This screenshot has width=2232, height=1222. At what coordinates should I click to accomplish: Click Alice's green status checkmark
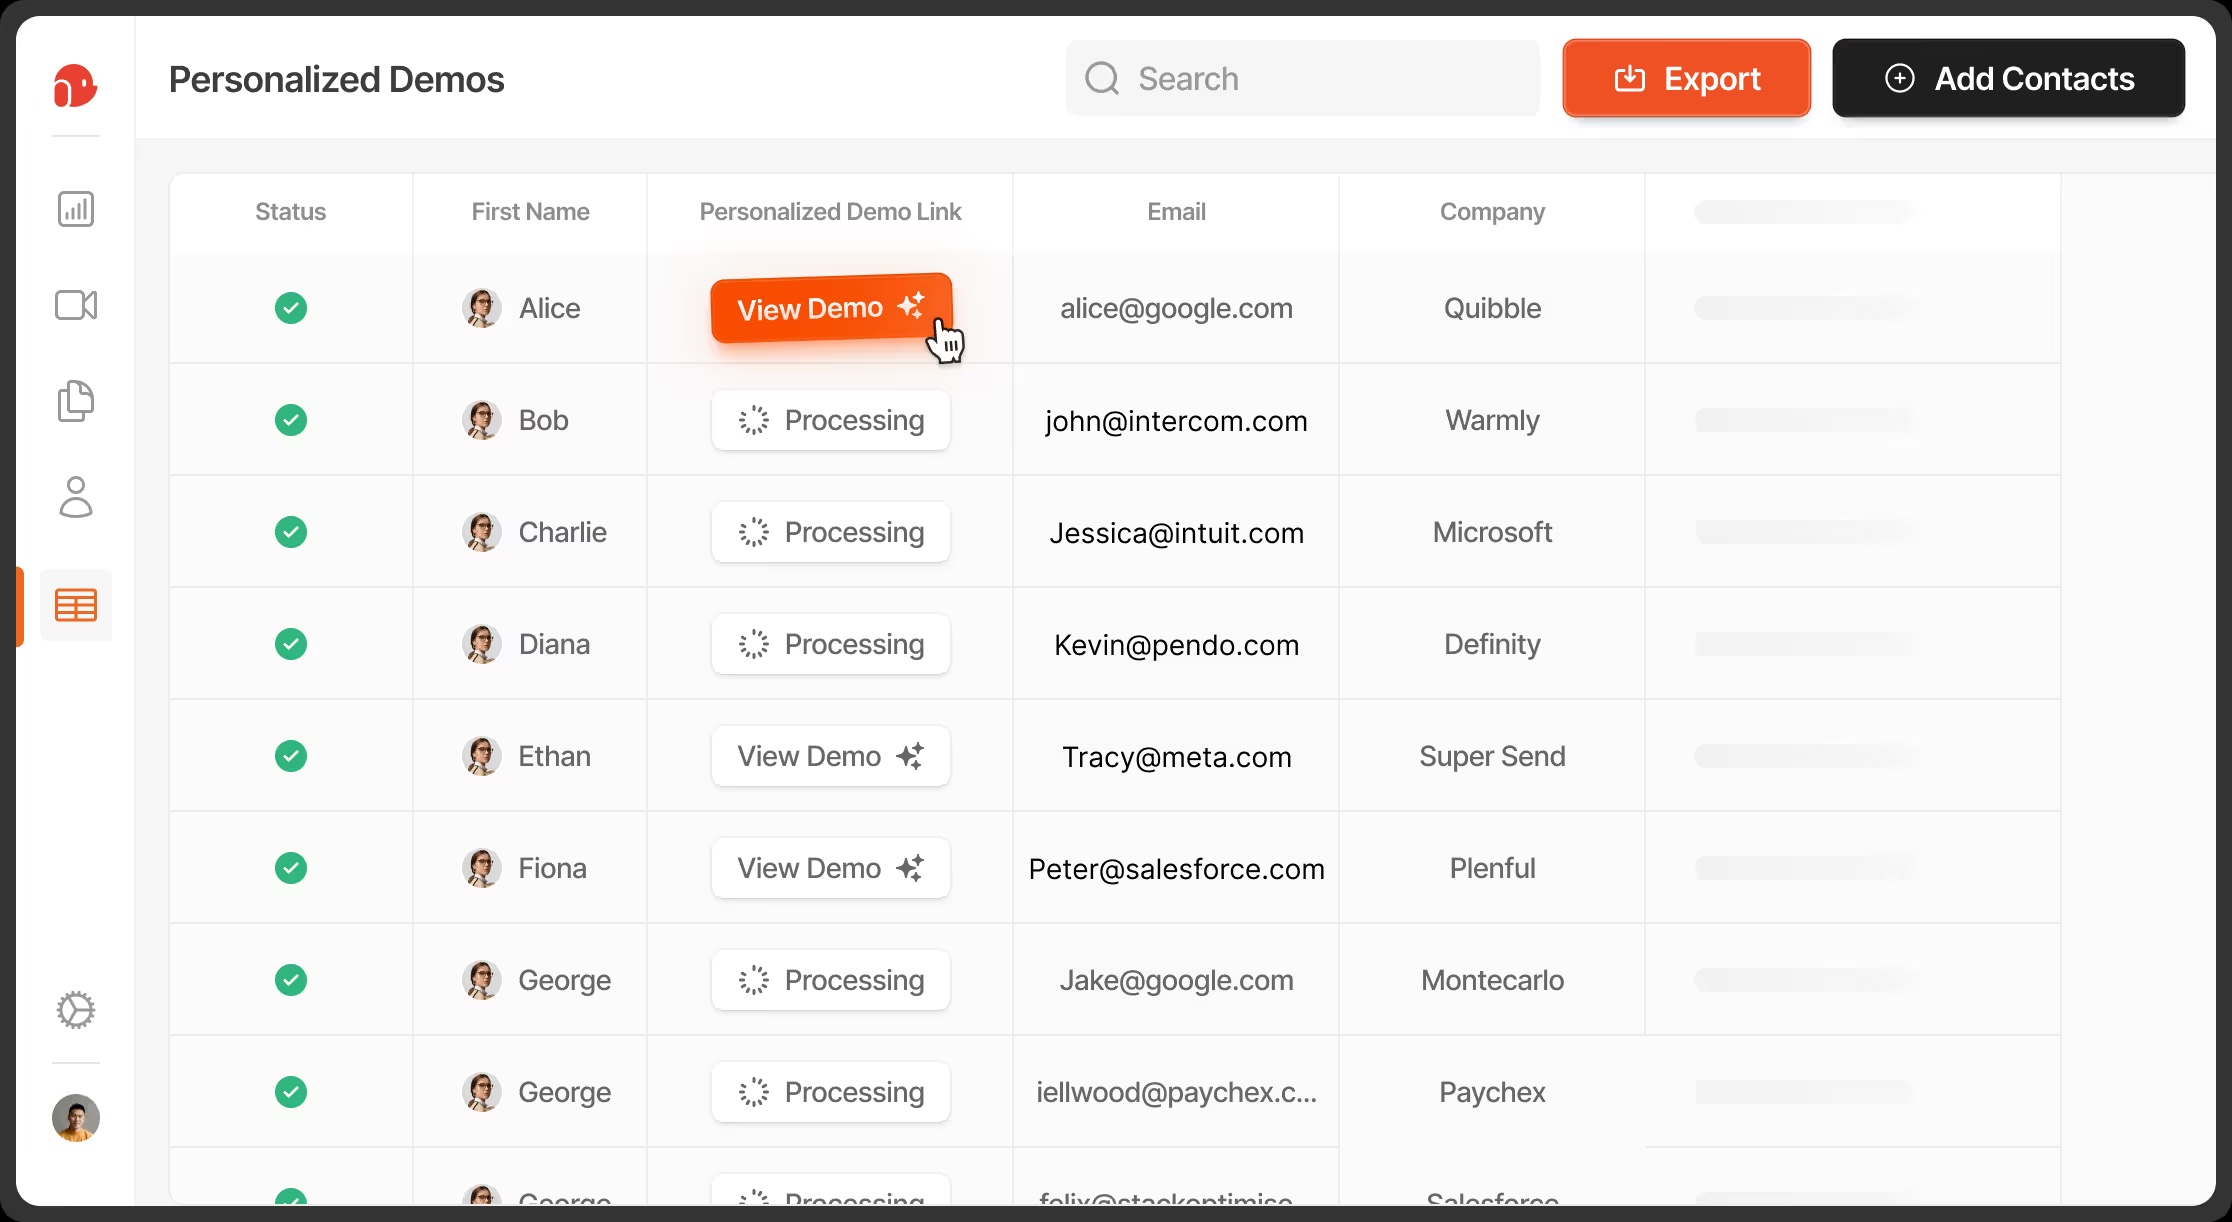pyautogui.click(x=291, y=308)
